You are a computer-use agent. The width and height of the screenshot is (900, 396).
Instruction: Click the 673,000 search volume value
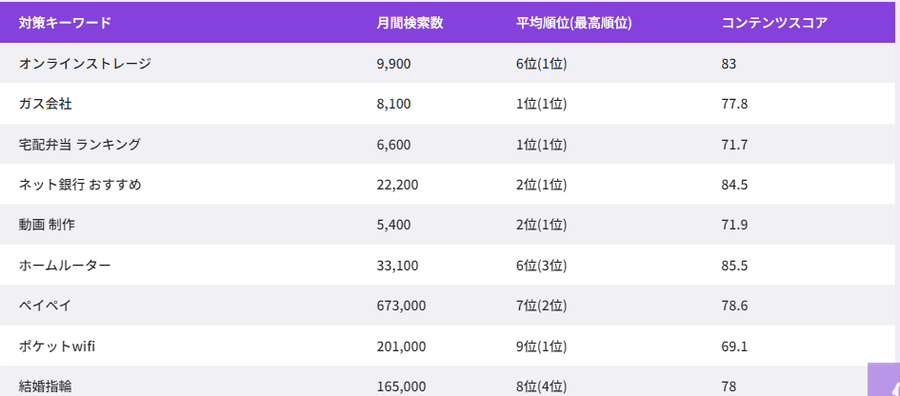402,306
